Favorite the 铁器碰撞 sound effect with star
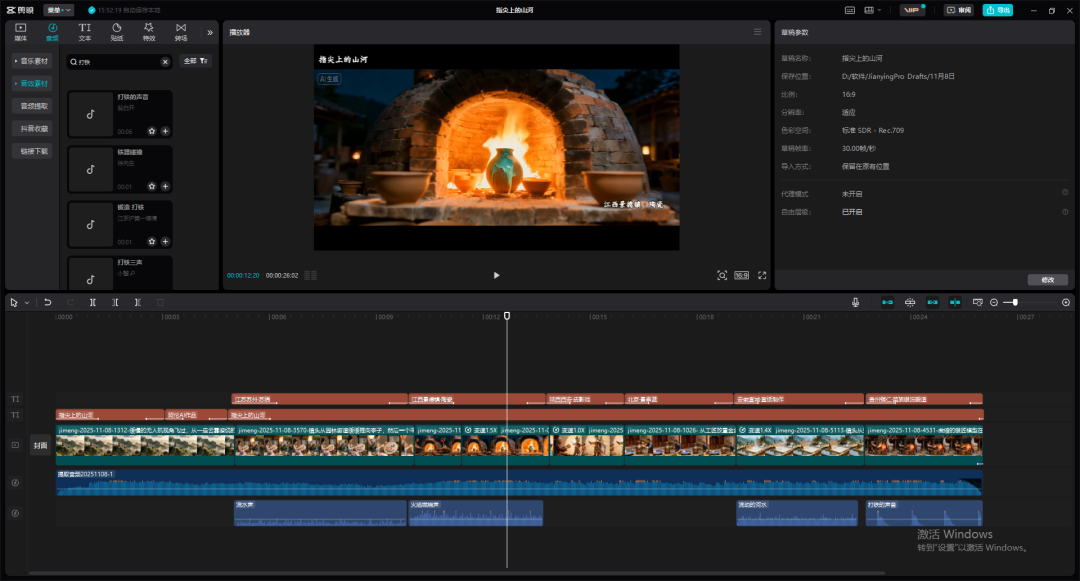1080x581 pixels. click(152, 186)
